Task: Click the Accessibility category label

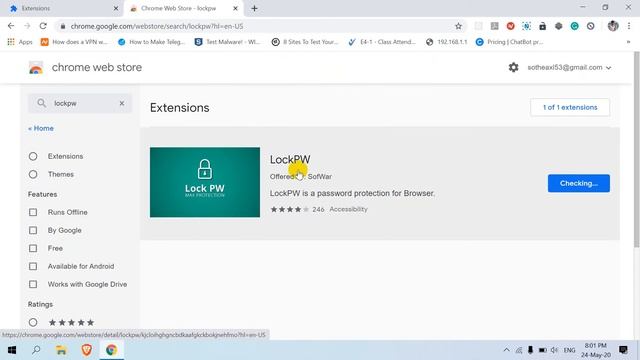Action: pyautogui.click(x=348, y=209)
